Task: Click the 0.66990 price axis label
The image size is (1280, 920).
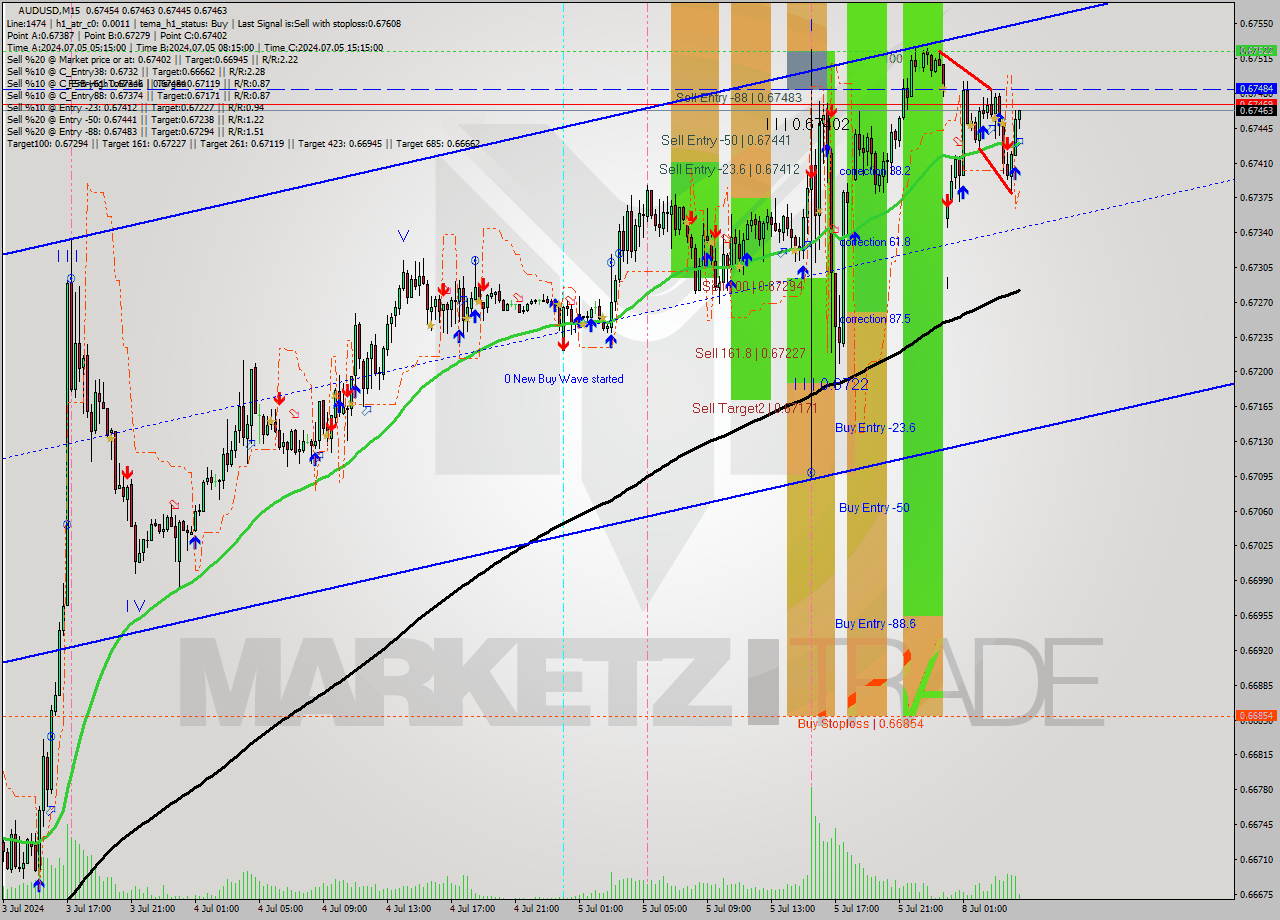Action: (x=1256, y=581)
